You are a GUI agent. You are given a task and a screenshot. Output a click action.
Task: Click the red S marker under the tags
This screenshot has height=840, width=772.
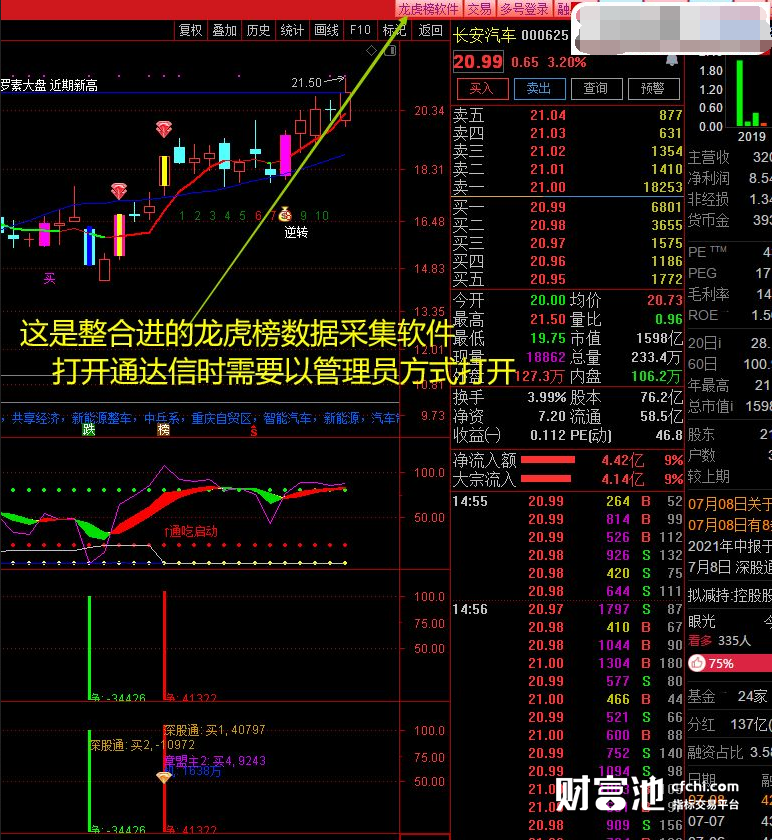click(253, 431)
